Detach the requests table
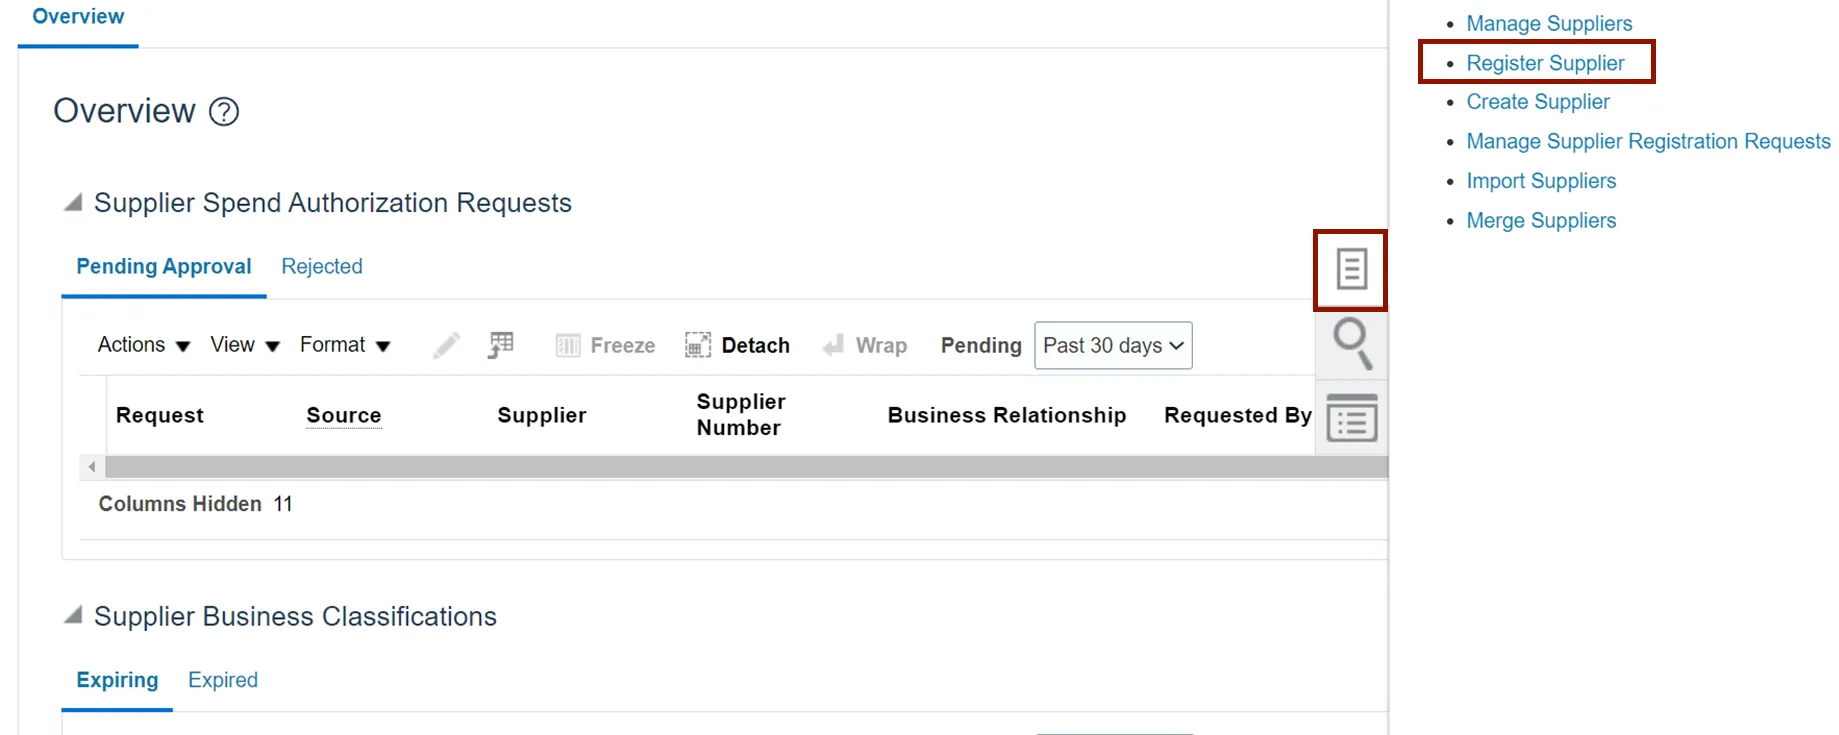 pos(738,346)
